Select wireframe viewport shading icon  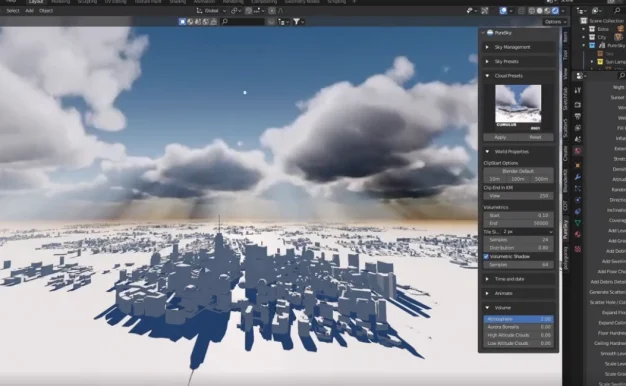pos(532,11)
